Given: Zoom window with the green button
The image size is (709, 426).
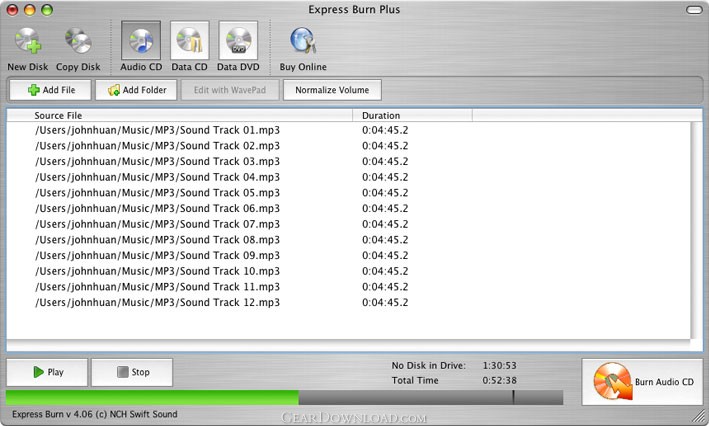Looking at the screenshot, I should pos(47,9).
